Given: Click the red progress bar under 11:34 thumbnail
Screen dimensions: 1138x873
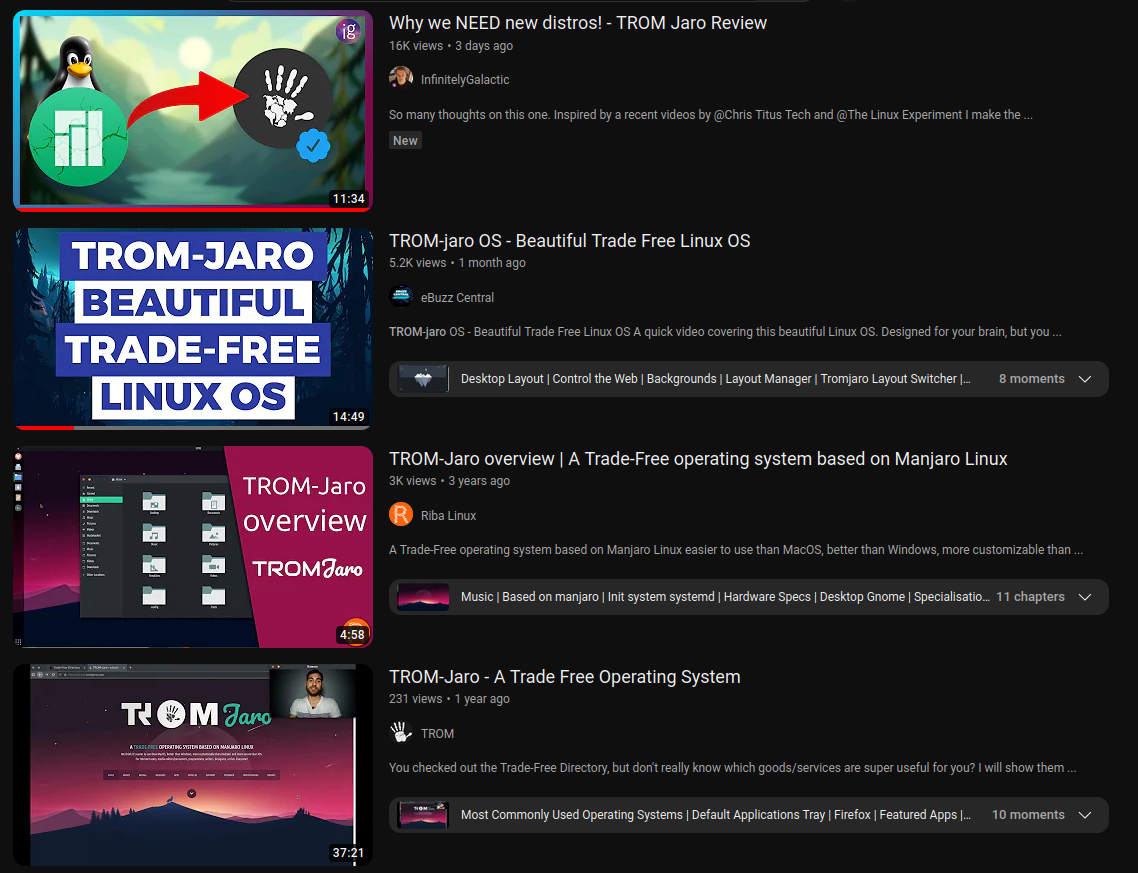Looking at the screenshot, I should [193, 209].
